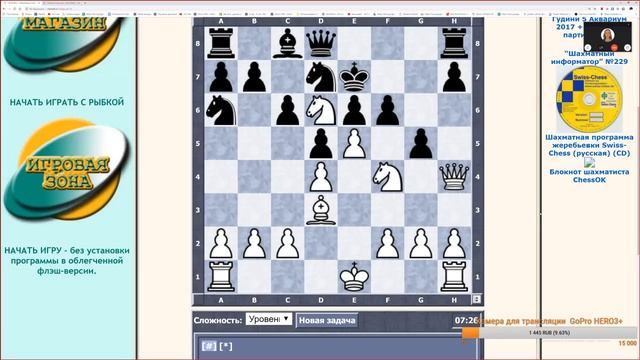Select the black pawn on g5

[421, 144]
